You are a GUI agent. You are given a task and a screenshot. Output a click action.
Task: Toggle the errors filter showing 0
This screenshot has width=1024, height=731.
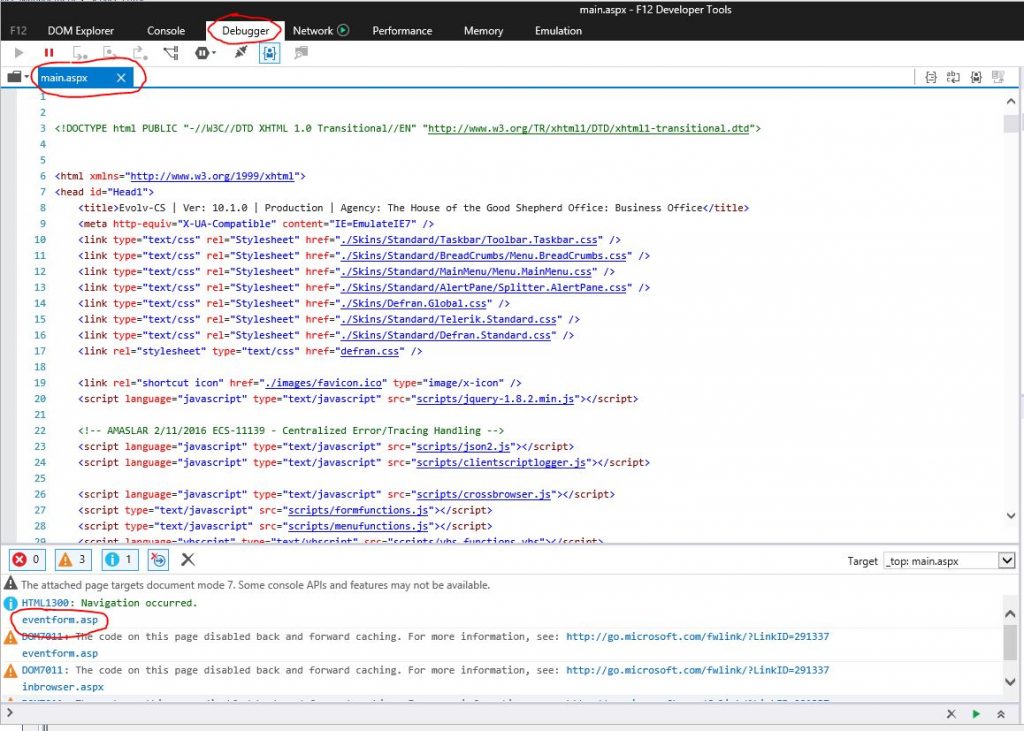point(27,559)
